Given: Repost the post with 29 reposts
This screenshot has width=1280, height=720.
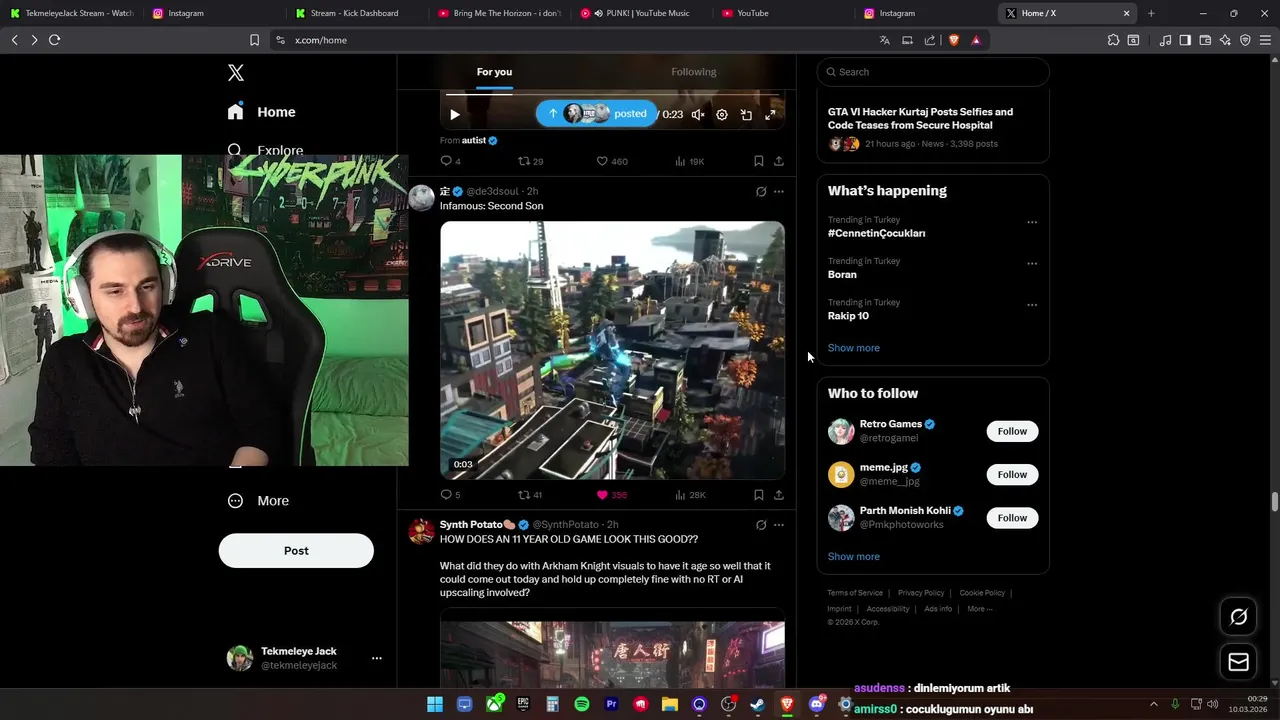Looking at the screenshot, I should (530, 161).
